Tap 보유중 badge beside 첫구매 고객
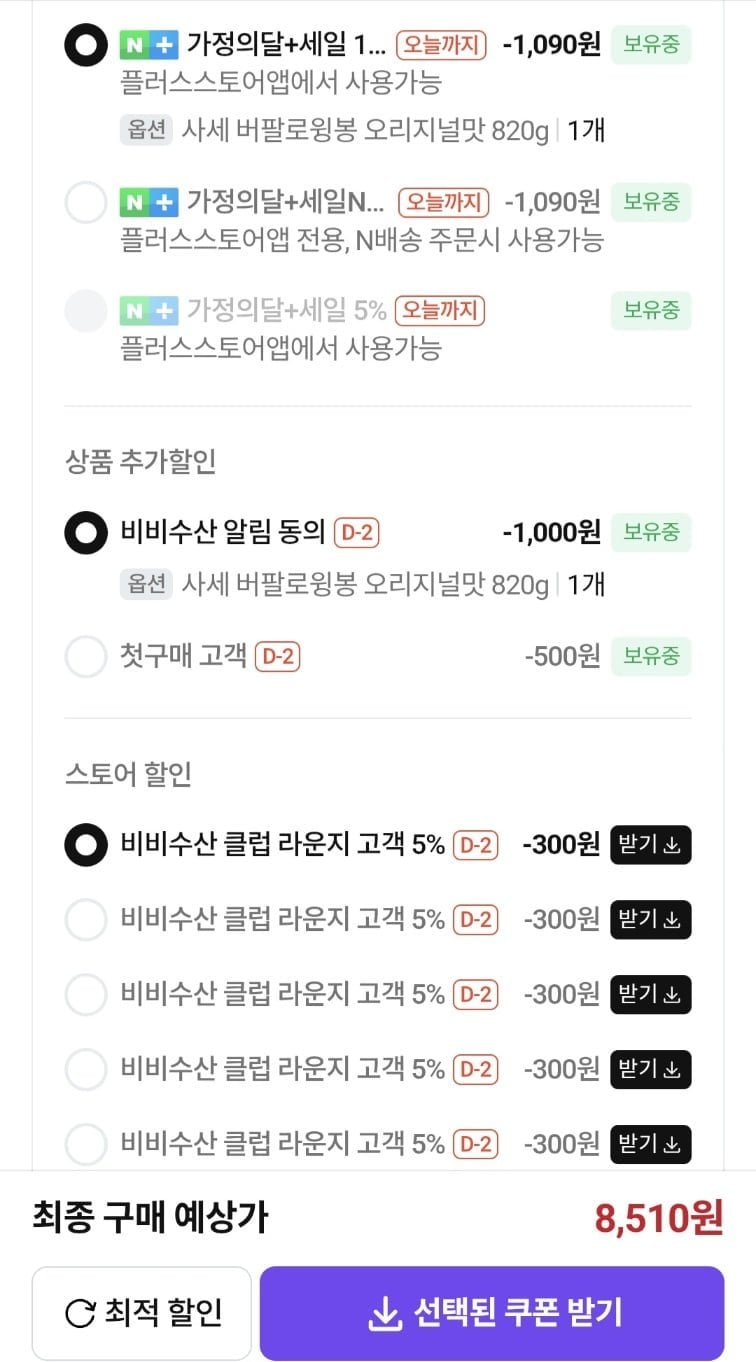The height and width of the screenshot is (1362, 756). 651,657
